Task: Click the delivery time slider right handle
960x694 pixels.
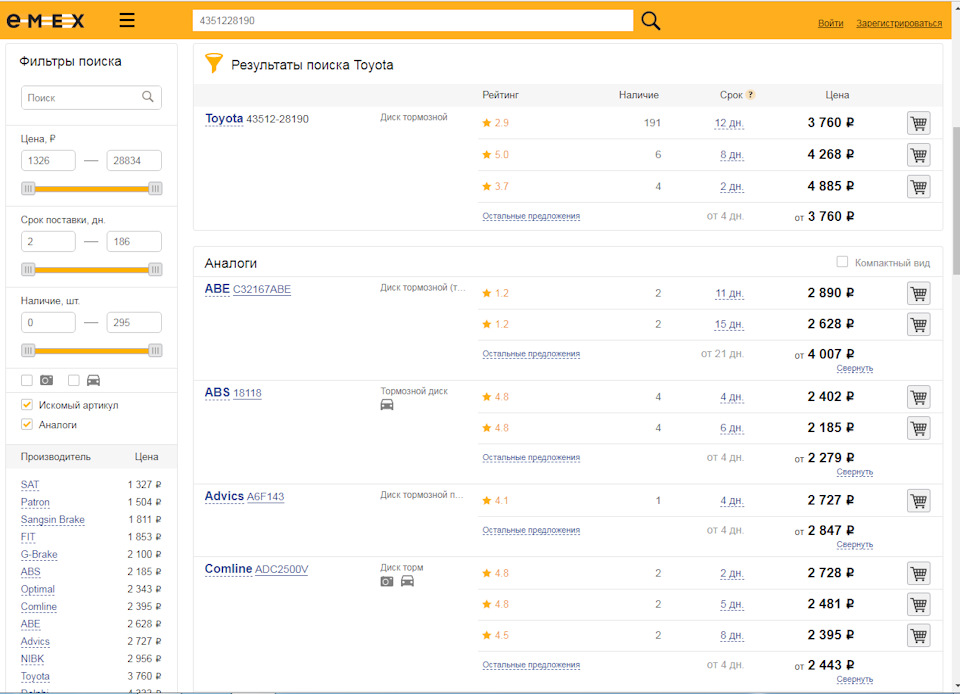Action: 155,269
